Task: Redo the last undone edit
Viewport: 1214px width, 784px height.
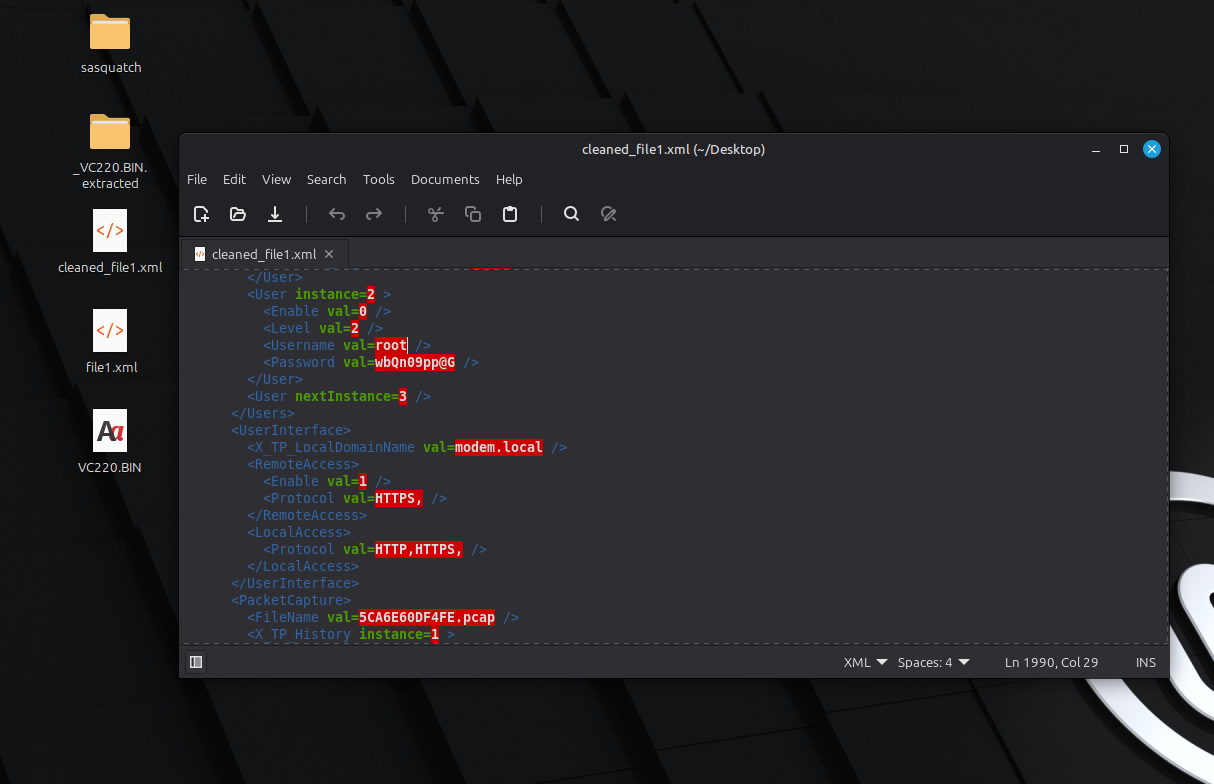Action: click(374, 214)
